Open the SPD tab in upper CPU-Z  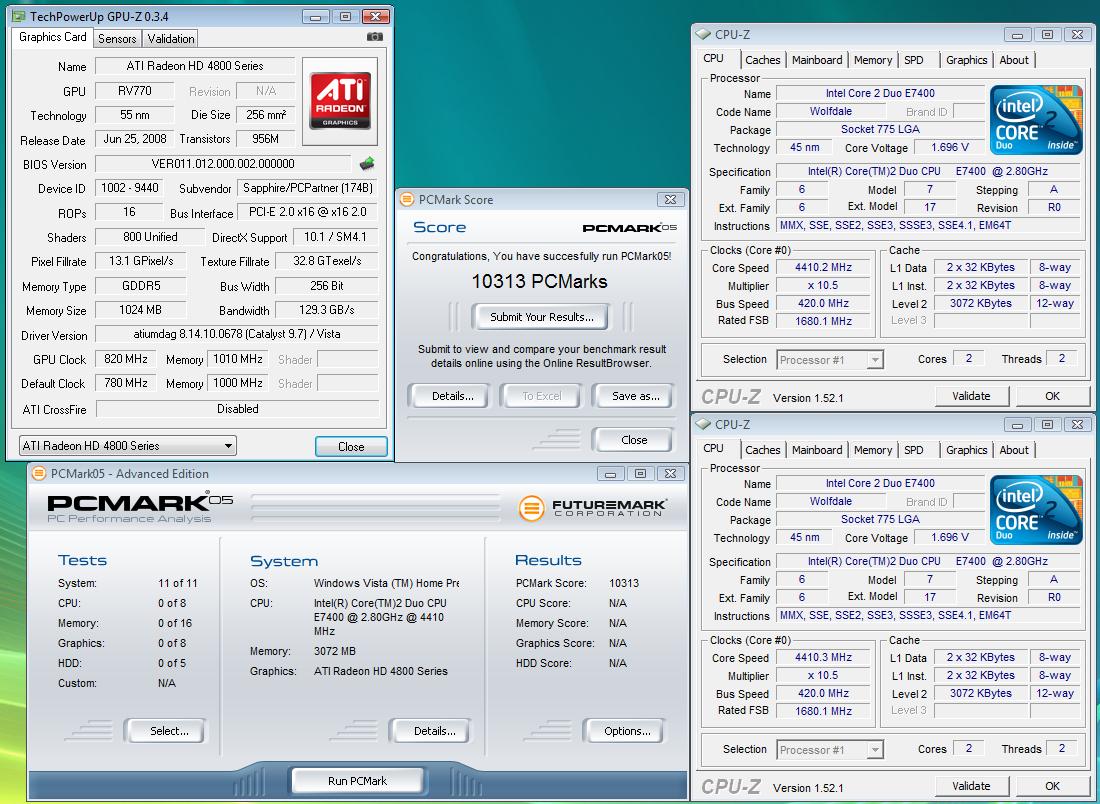click(913, 60)
